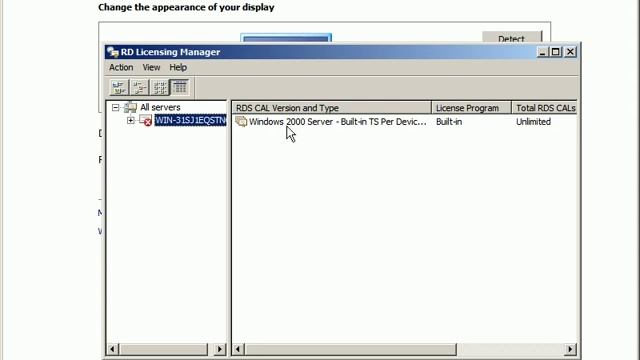This screenshot has width=640, height=360.
Task: Open the Help menu
Action: coord(178,67)
